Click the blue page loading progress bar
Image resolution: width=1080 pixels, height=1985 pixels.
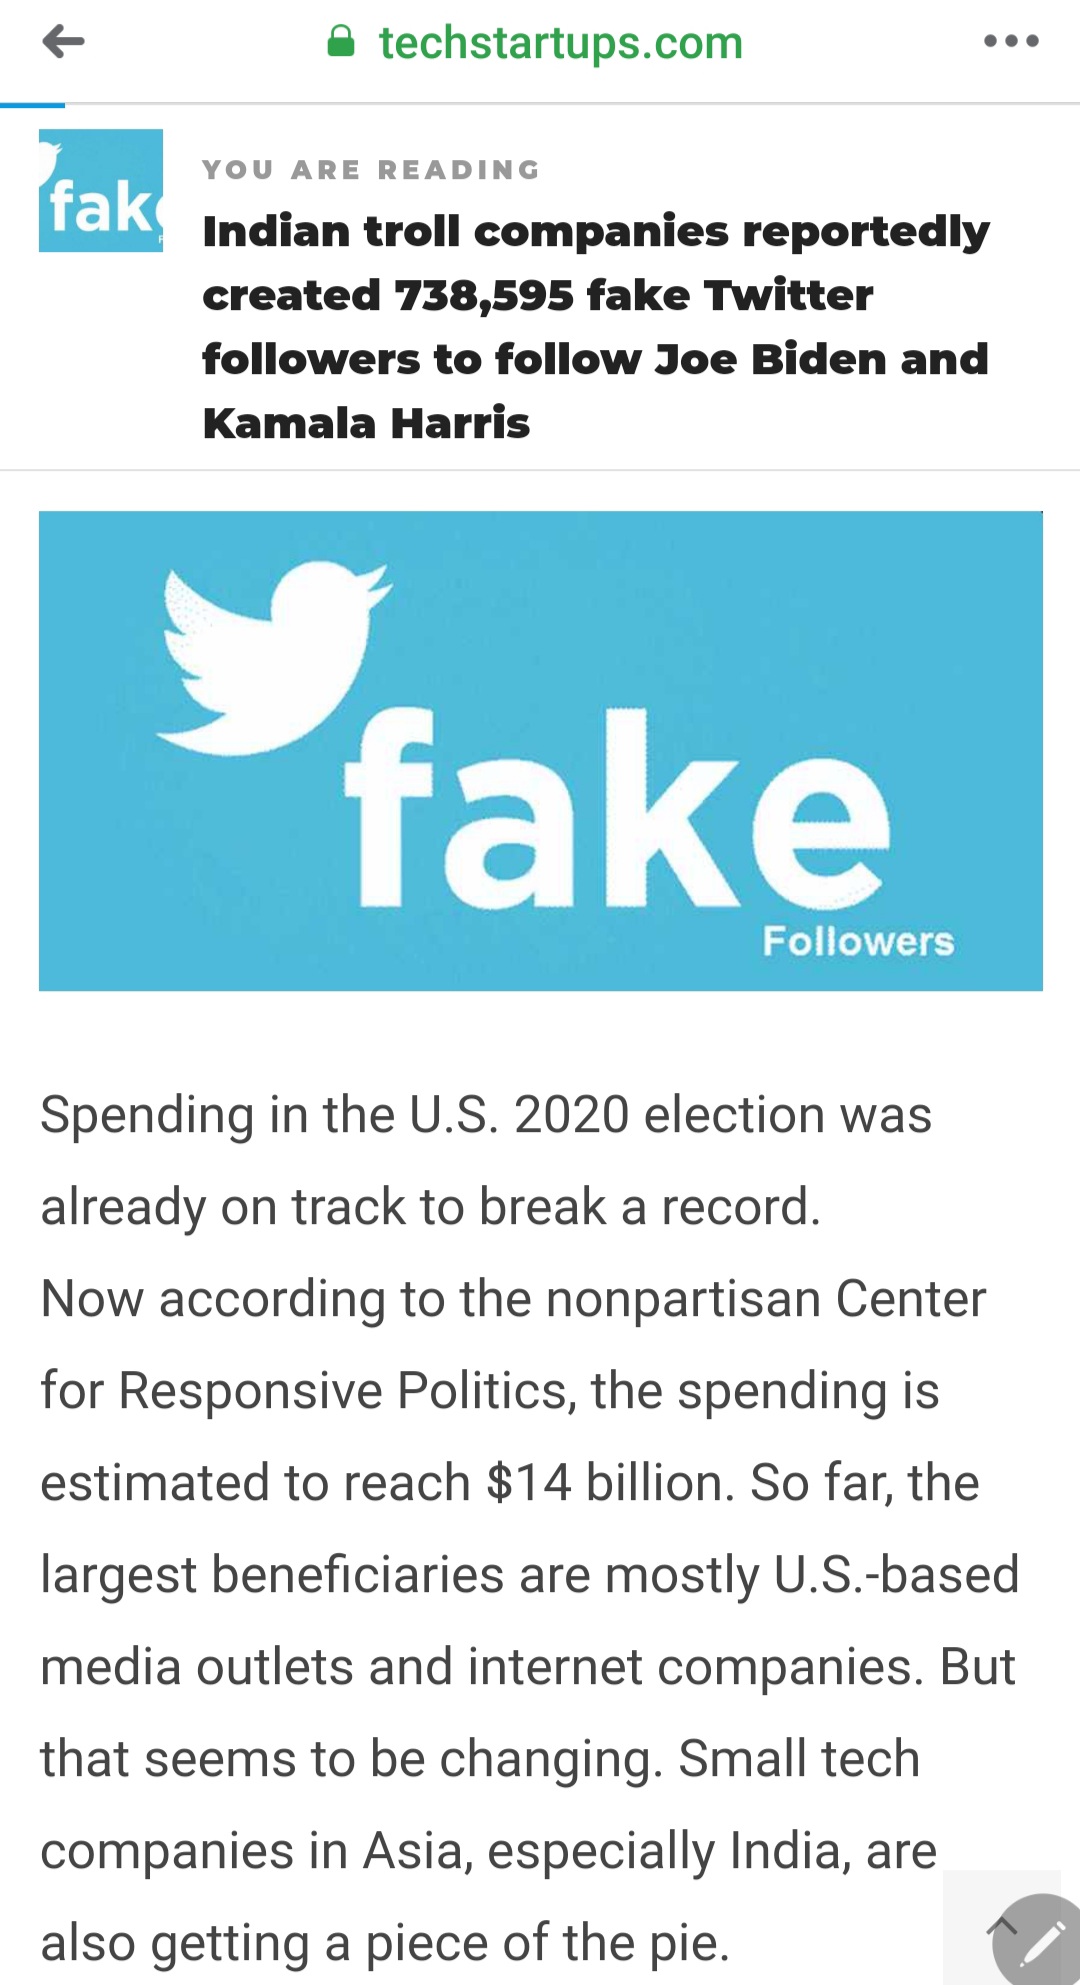32,104
